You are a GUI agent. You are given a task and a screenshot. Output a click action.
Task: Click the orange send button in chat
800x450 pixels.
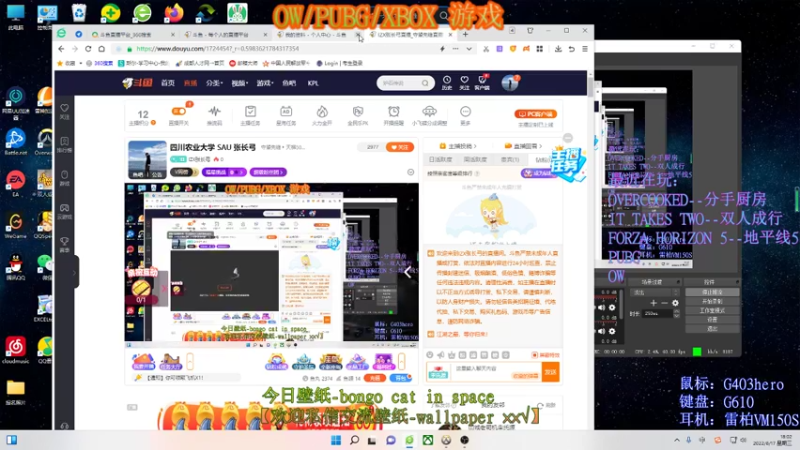click(551, 372)
